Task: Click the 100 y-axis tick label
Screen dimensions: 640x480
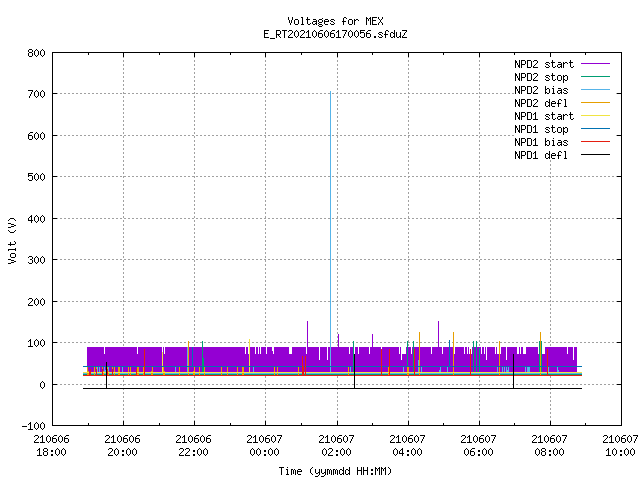Action: pyautogui.click(x=36, y=343)
